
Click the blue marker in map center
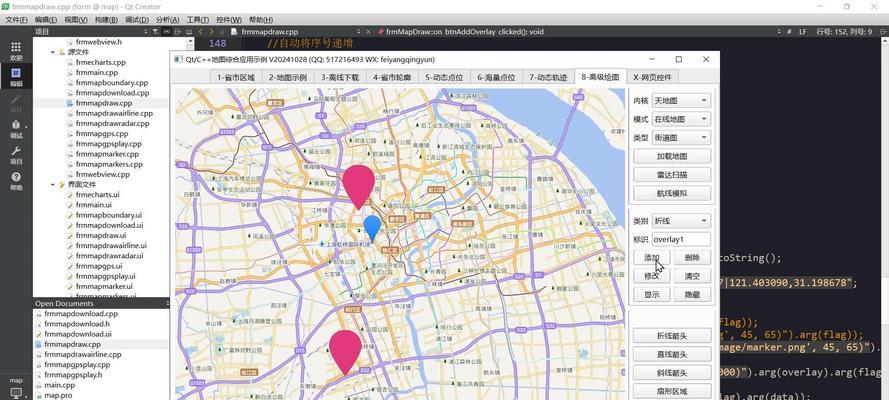372,228
